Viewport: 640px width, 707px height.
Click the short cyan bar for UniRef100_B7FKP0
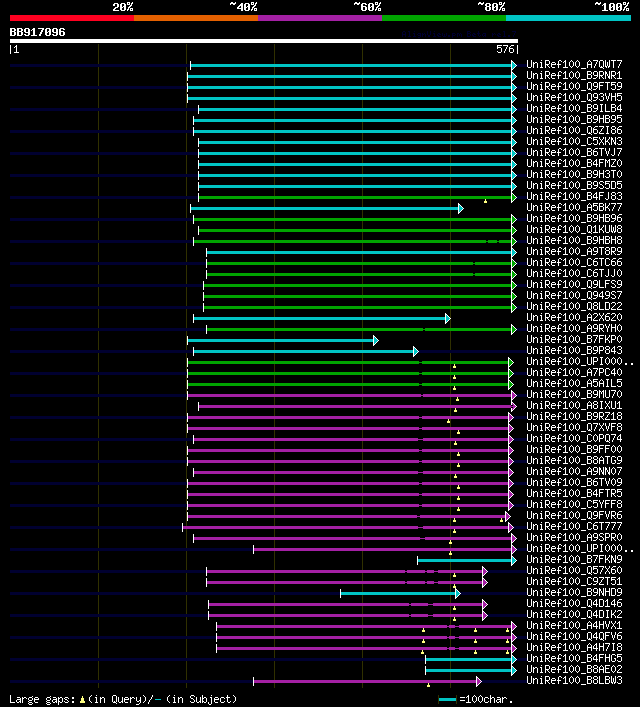click(283, 340)
